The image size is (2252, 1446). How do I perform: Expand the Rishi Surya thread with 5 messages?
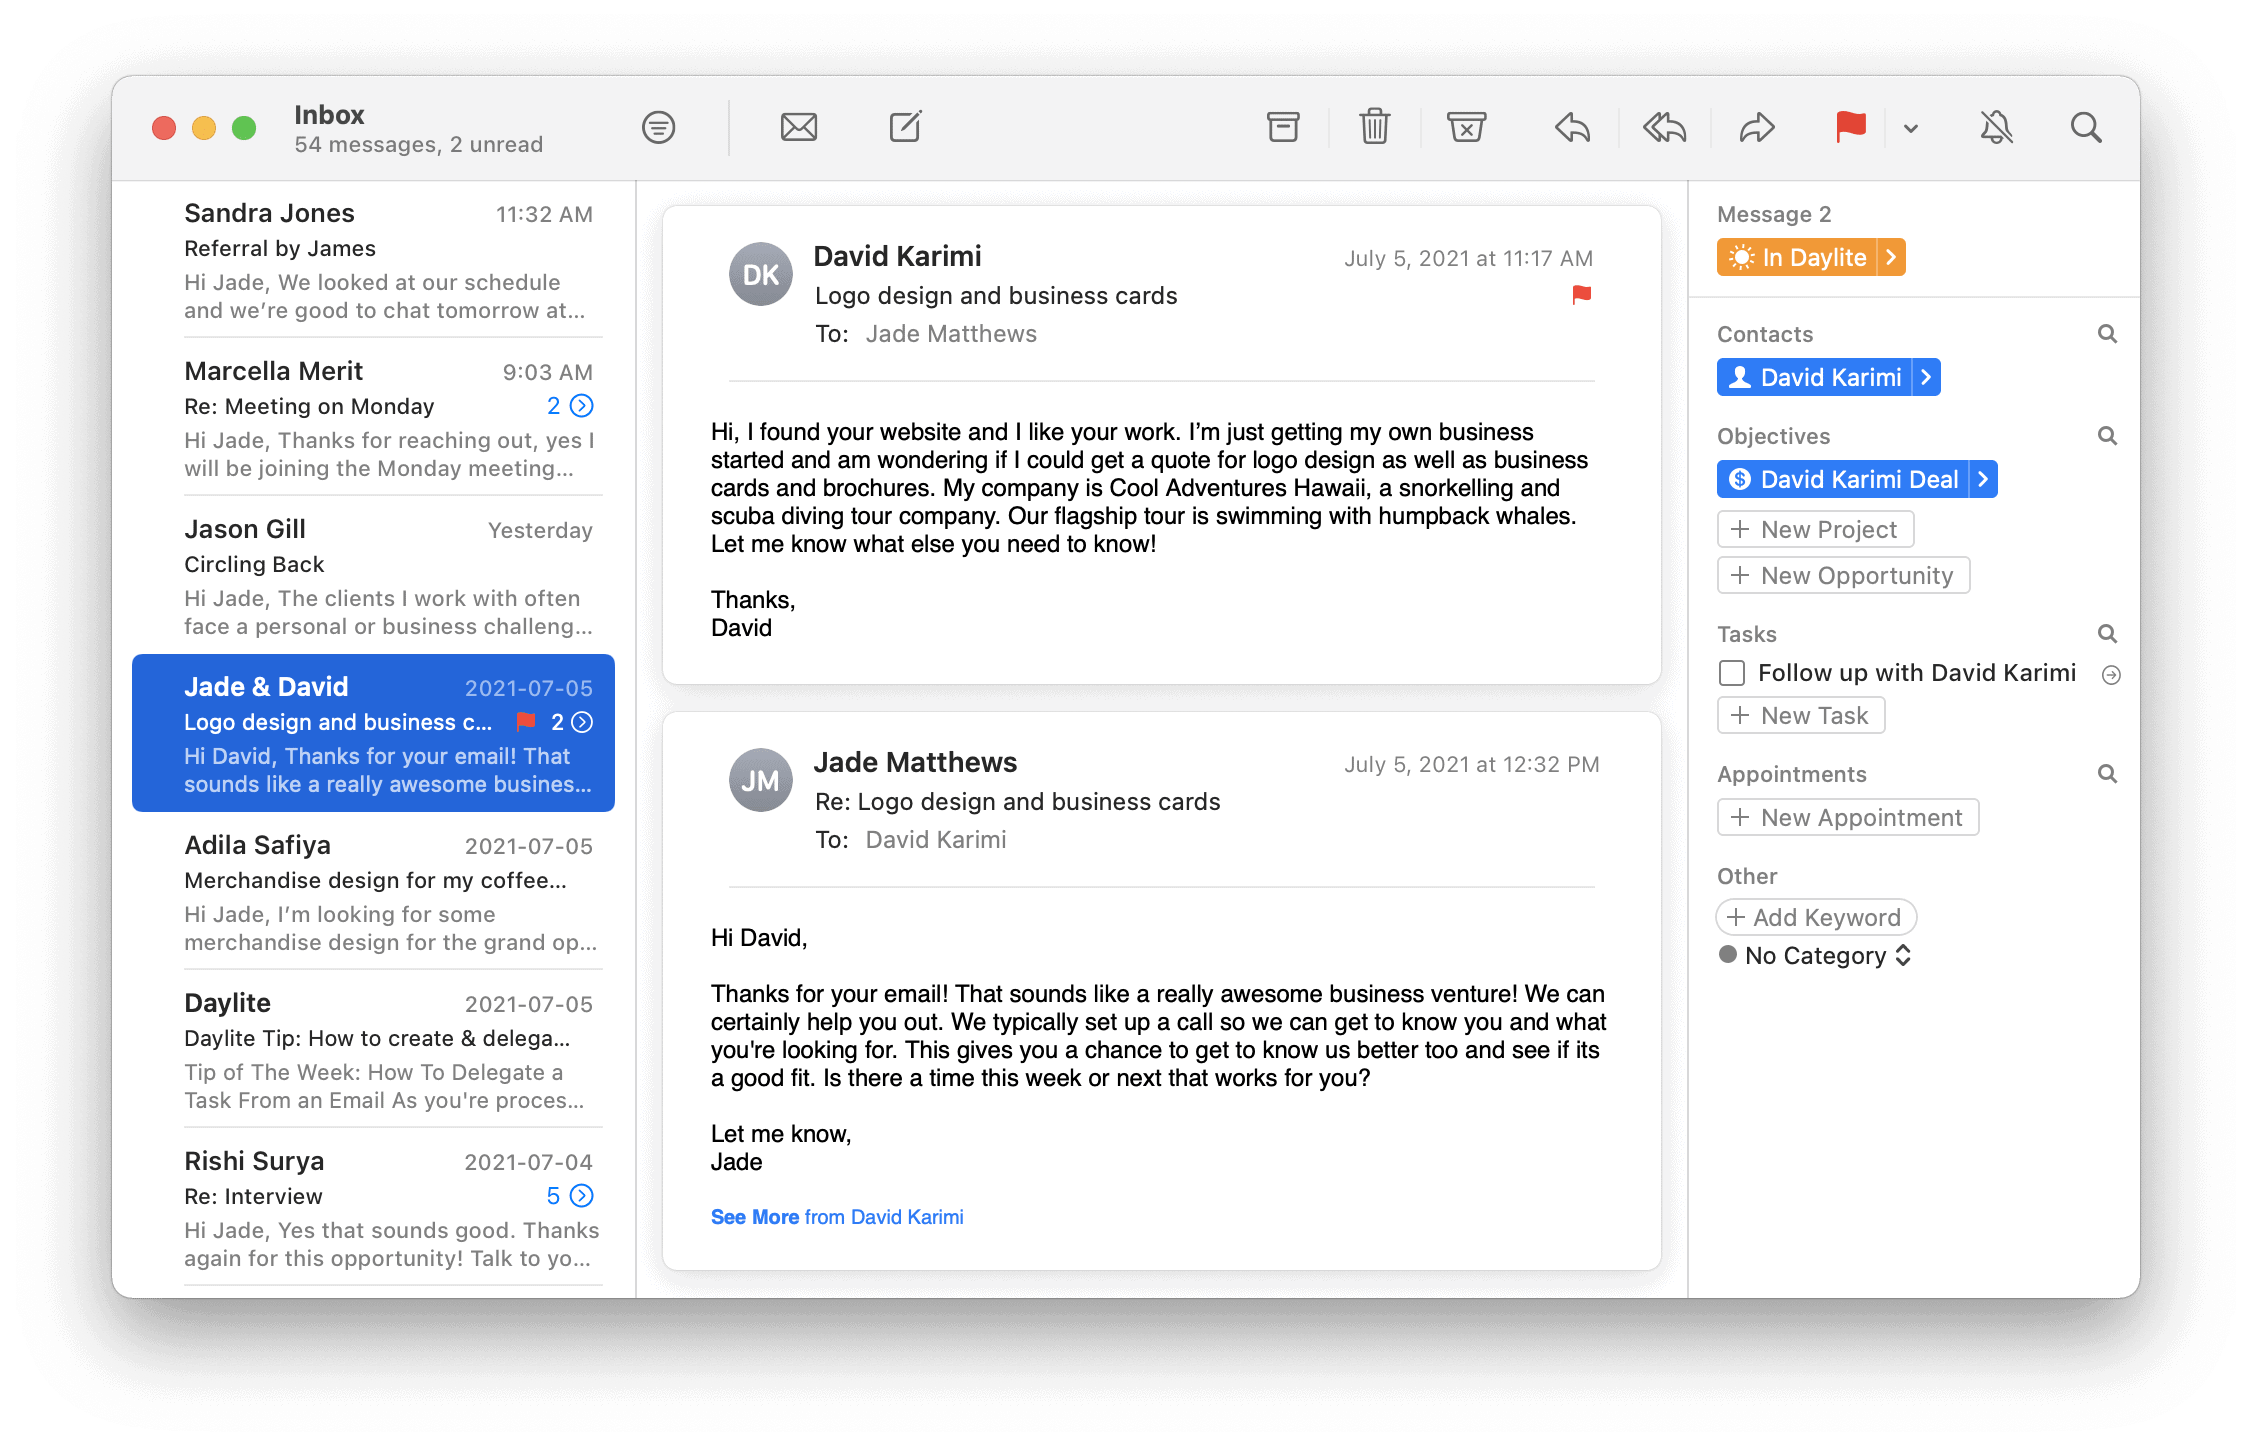point(582,1196)
